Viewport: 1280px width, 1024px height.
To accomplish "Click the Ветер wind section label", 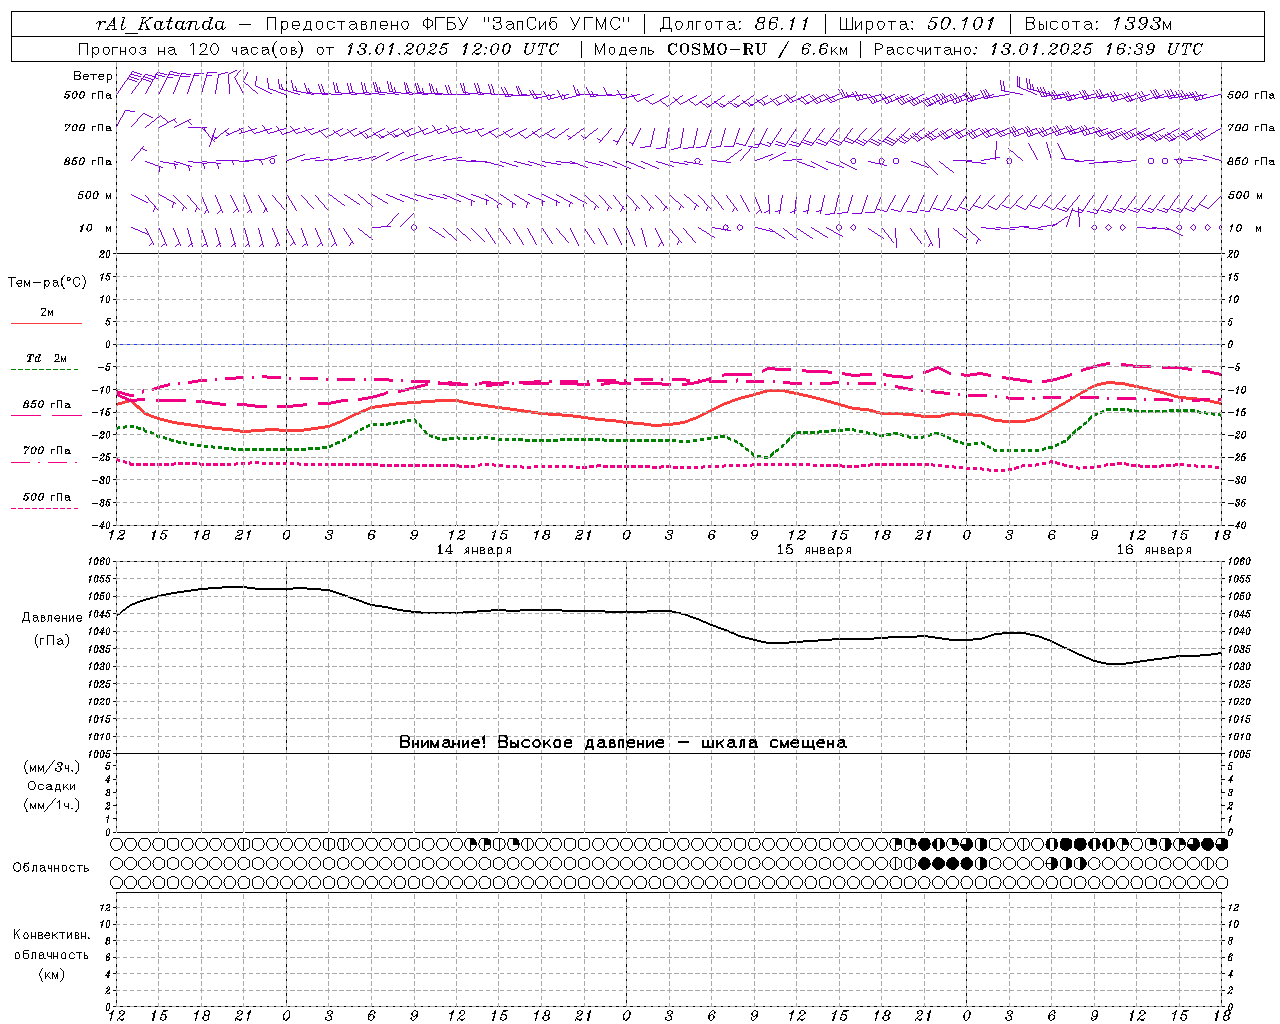I will pyautogui.click(x=93, y=76).
